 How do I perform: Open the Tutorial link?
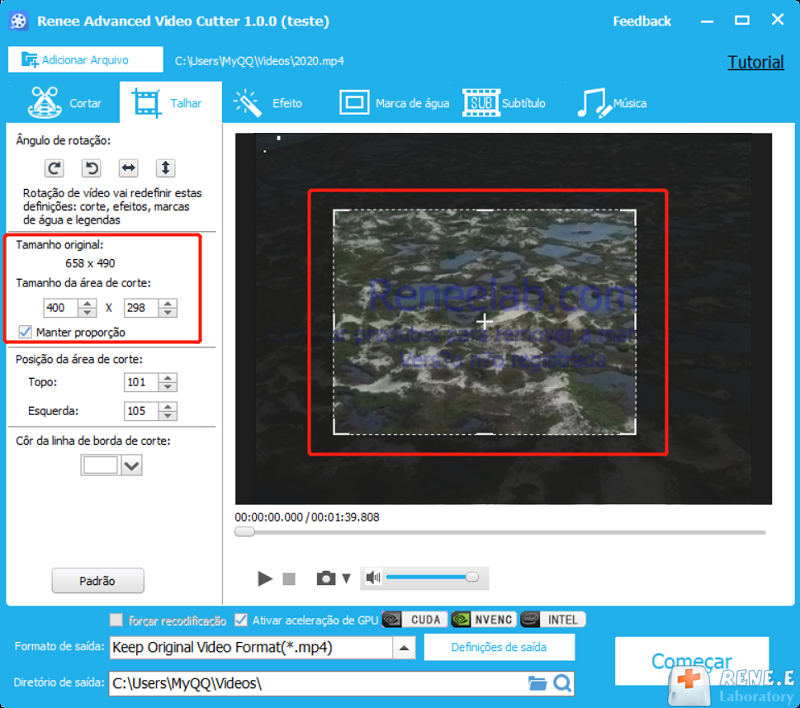coord(756,62)
